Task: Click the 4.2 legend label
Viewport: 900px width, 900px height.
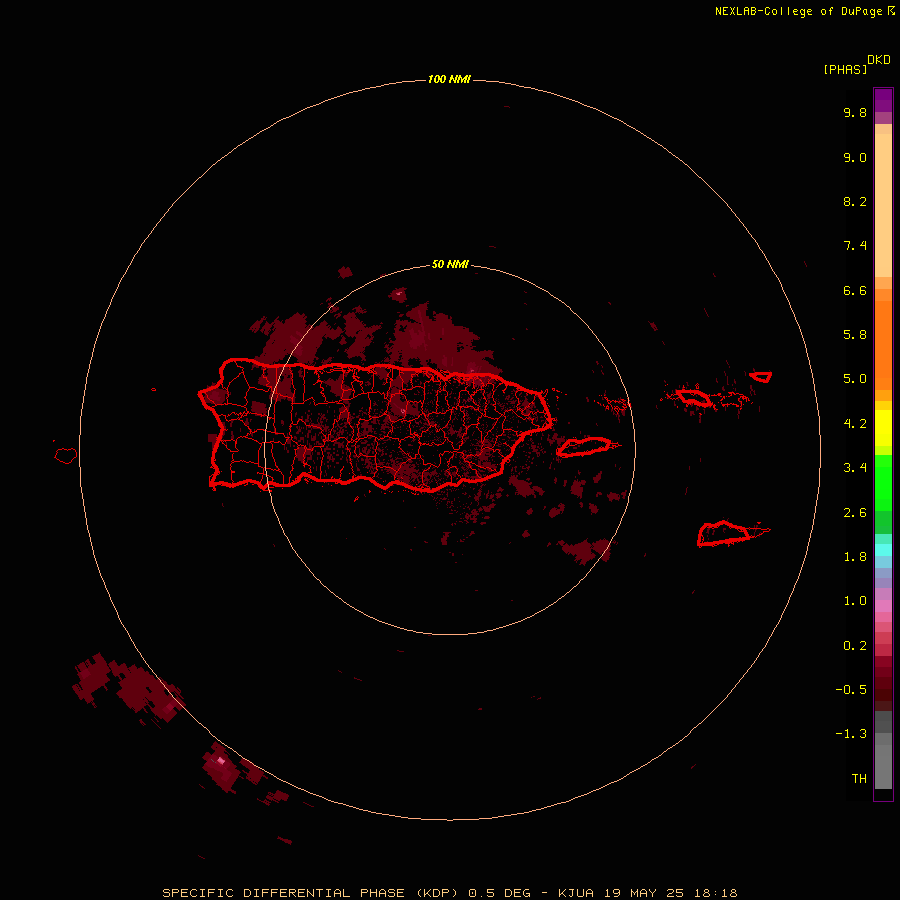Action: coord(855,424)
